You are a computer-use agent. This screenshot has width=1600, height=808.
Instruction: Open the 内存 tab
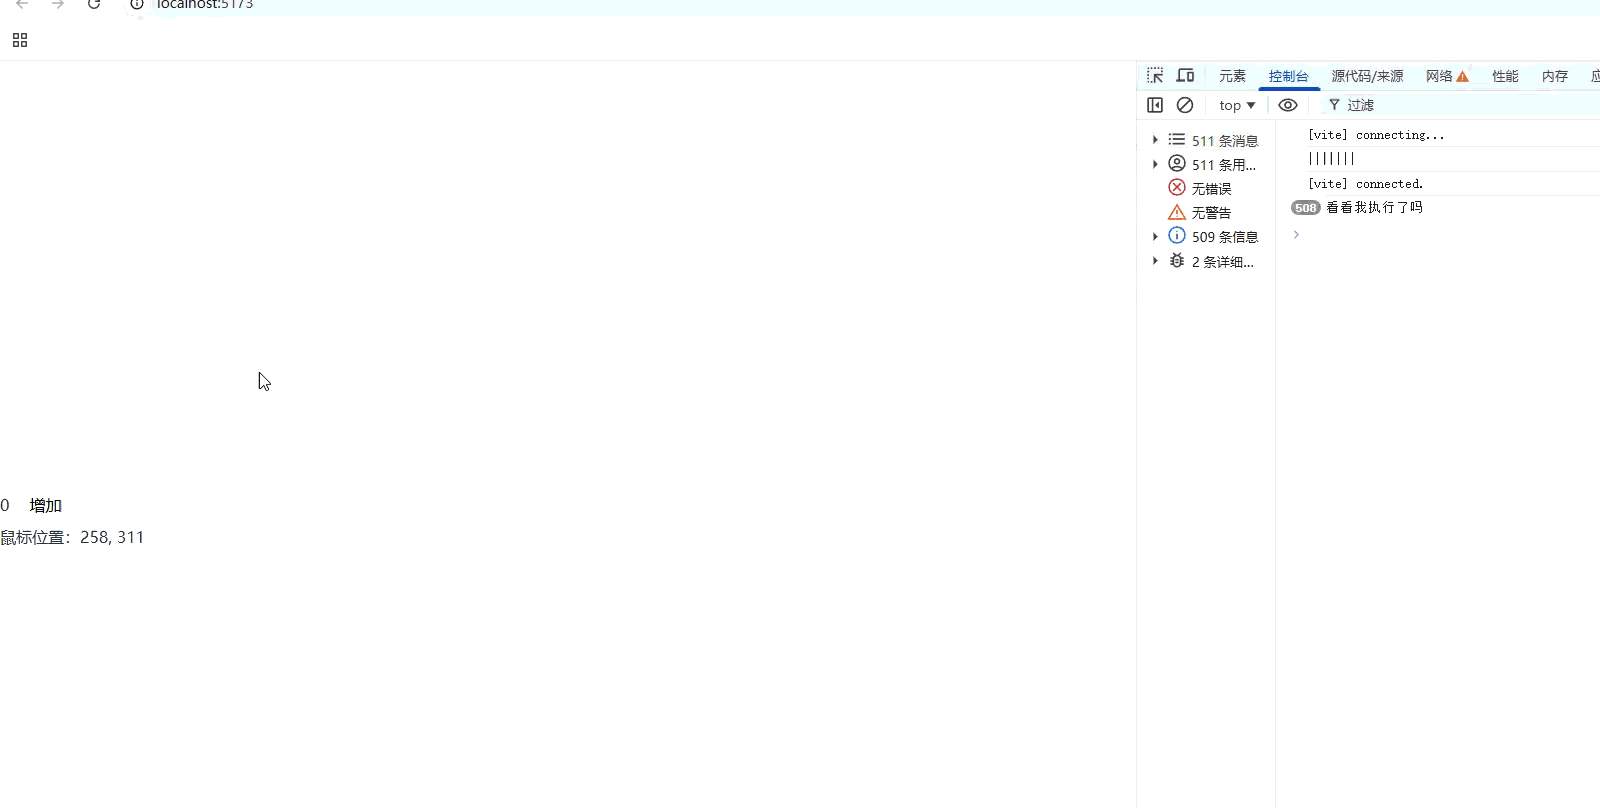tap(1555, 76)
